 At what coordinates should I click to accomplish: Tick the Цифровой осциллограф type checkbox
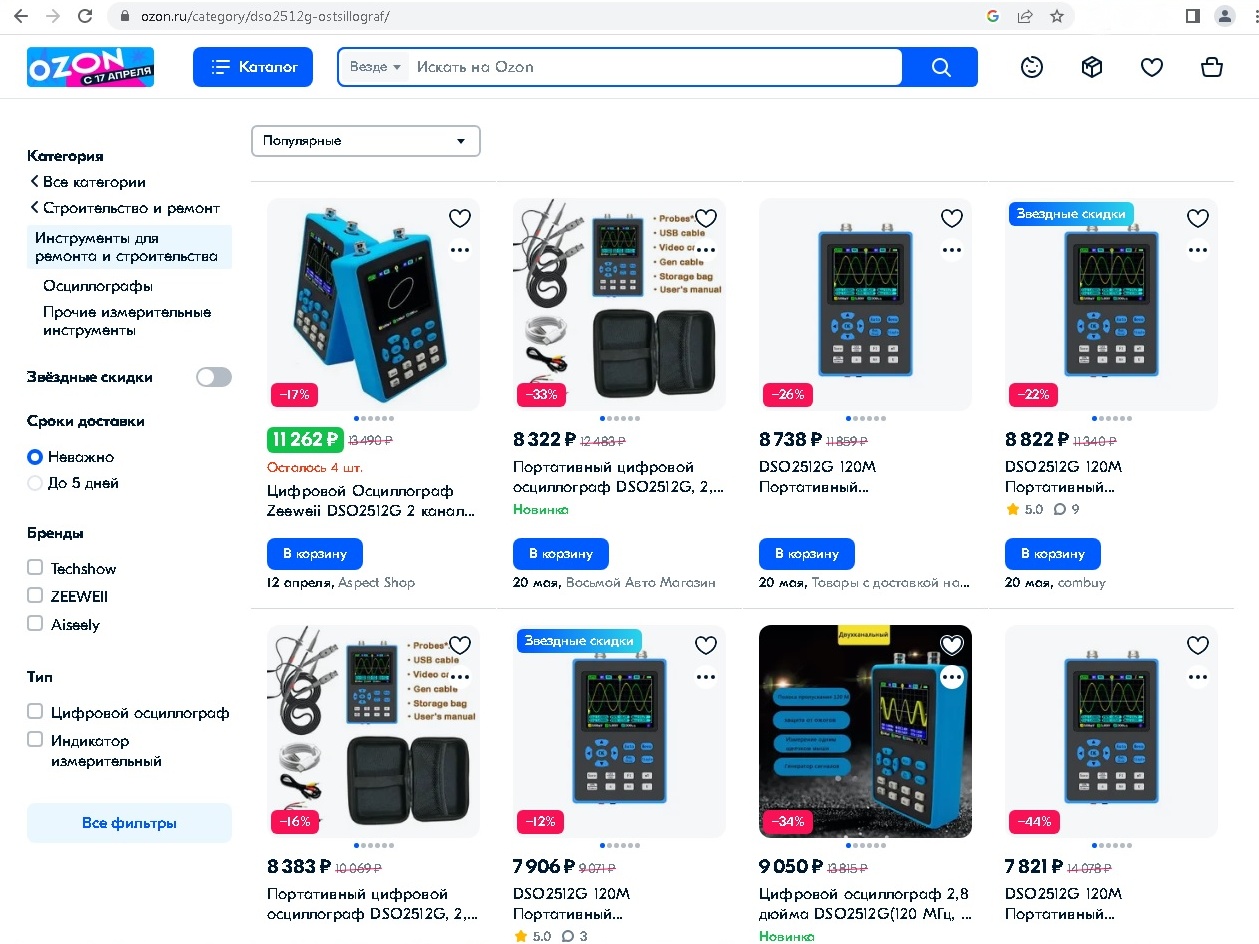[35, 712]
